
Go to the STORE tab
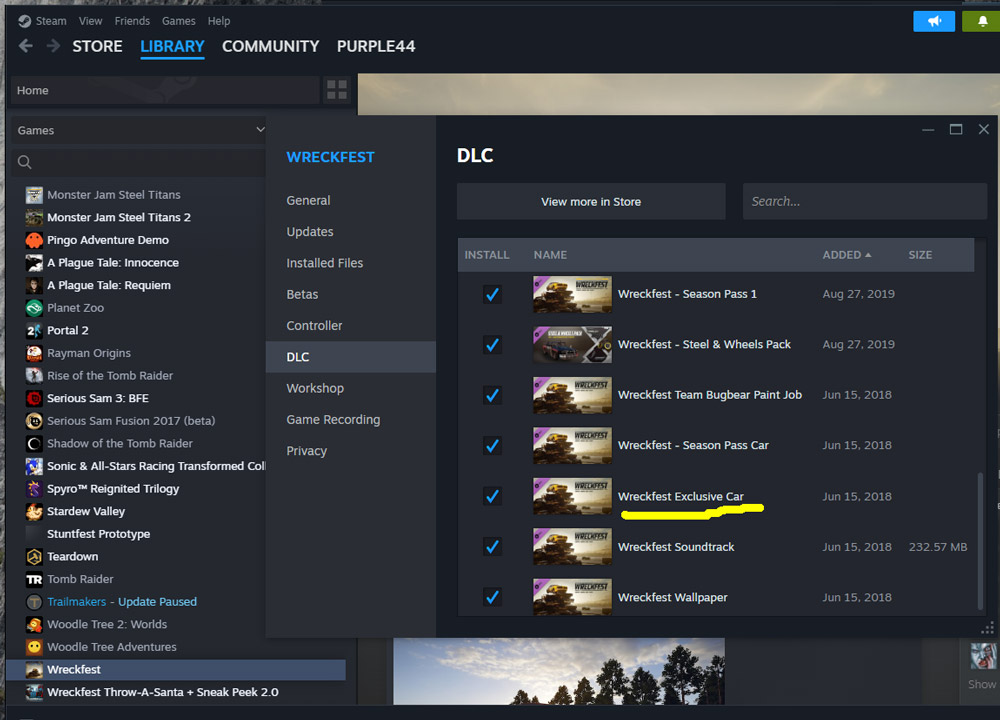(x=97, y=46)
